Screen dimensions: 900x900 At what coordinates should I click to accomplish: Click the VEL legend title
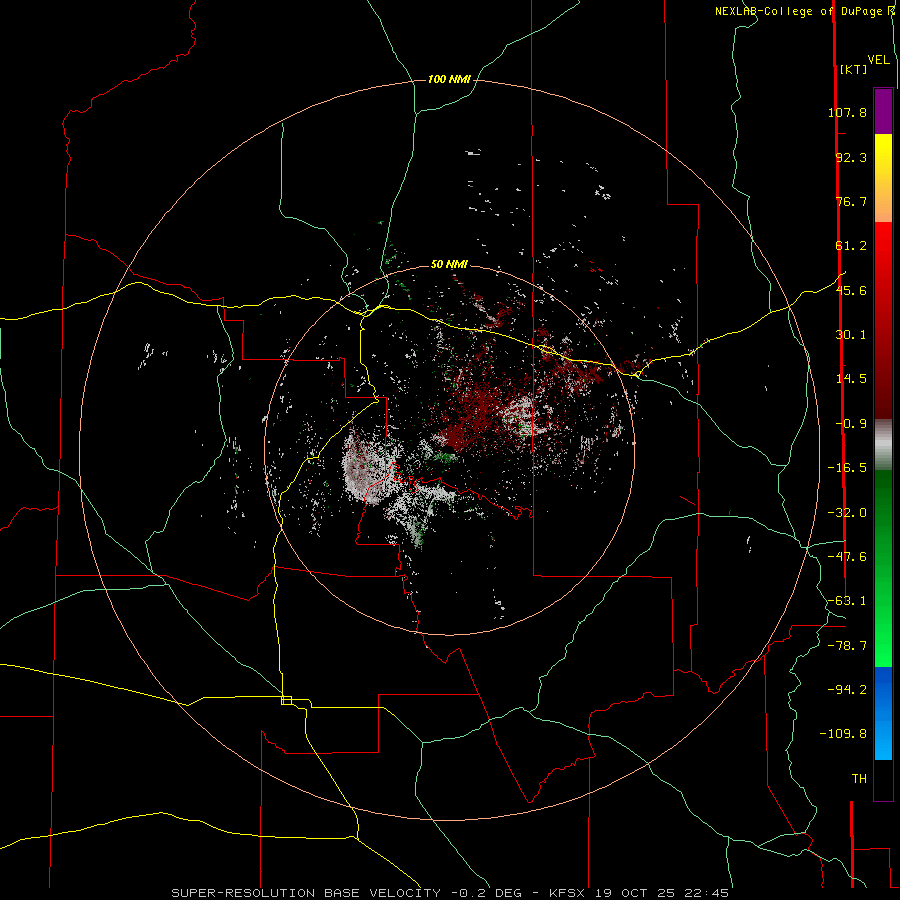coord(878,60)
